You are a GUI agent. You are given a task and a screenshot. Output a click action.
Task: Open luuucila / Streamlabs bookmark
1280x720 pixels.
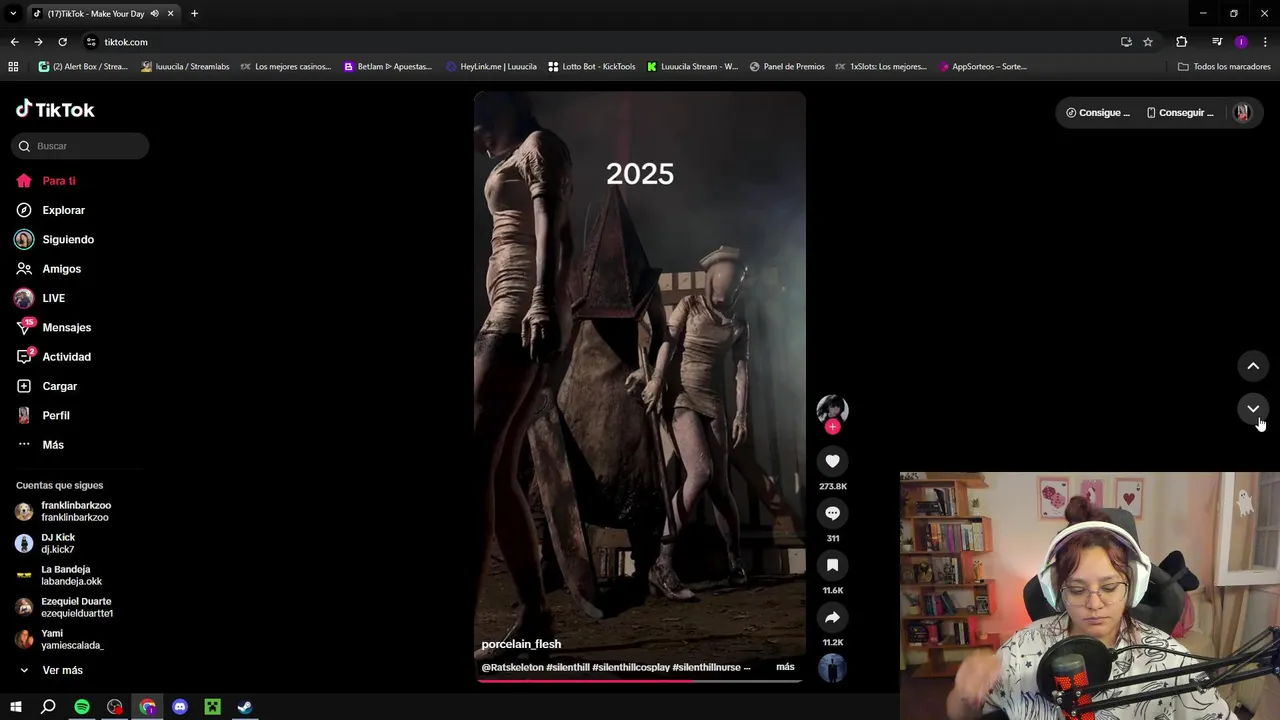186,67
